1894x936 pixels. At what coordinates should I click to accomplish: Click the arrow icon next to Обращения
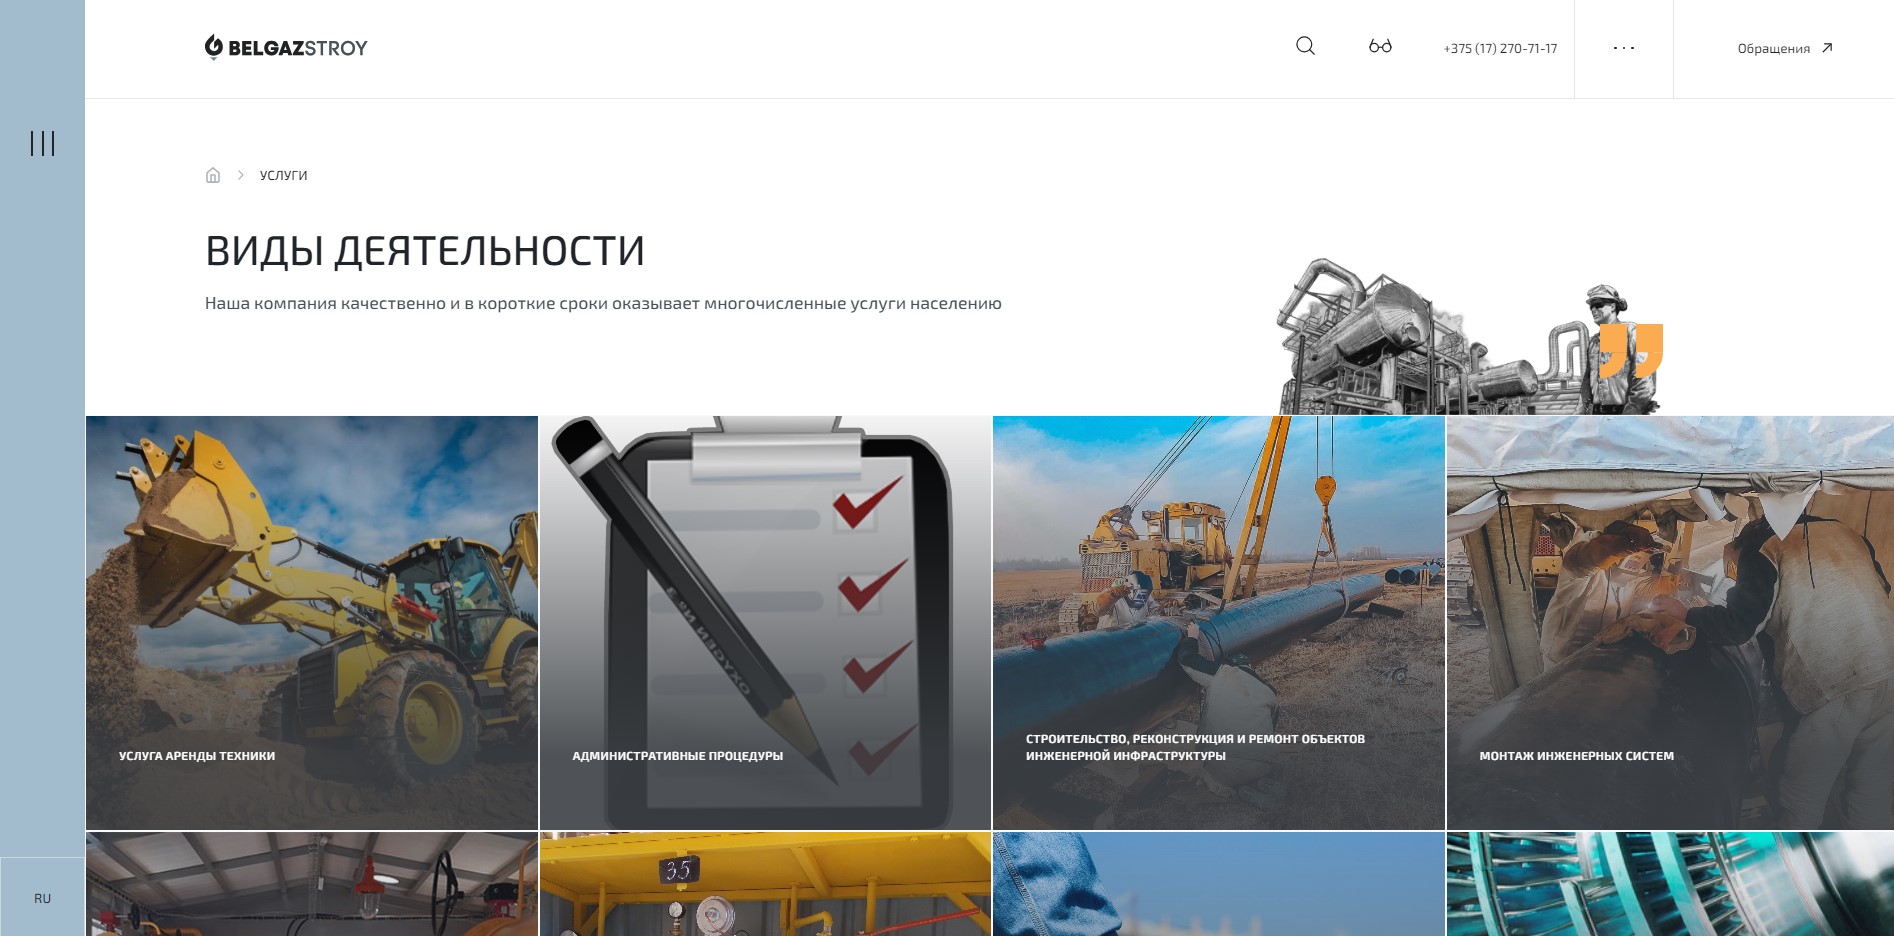point(1828,47)
